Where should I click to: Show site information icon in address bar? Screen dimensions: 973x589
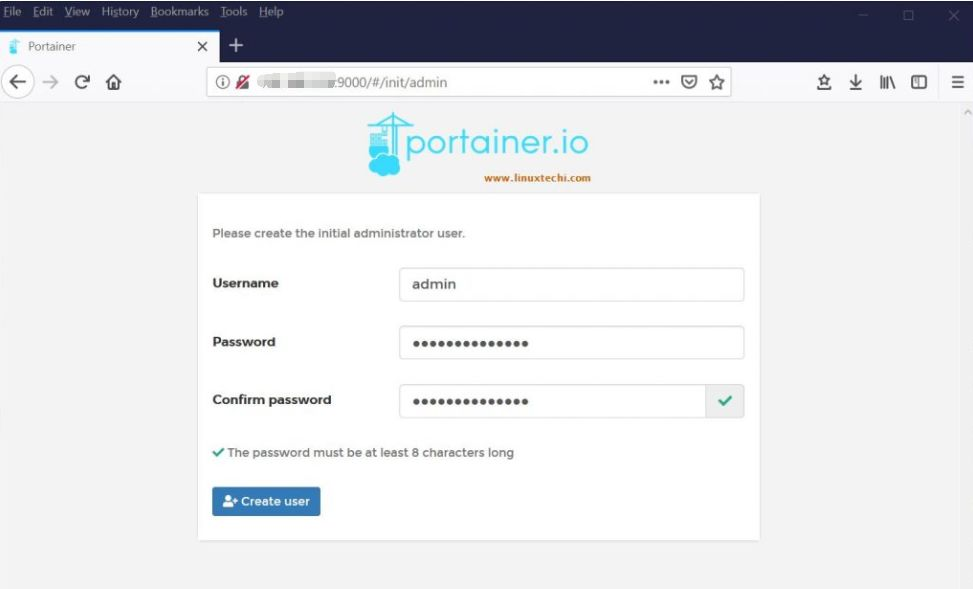coord(222,82)
